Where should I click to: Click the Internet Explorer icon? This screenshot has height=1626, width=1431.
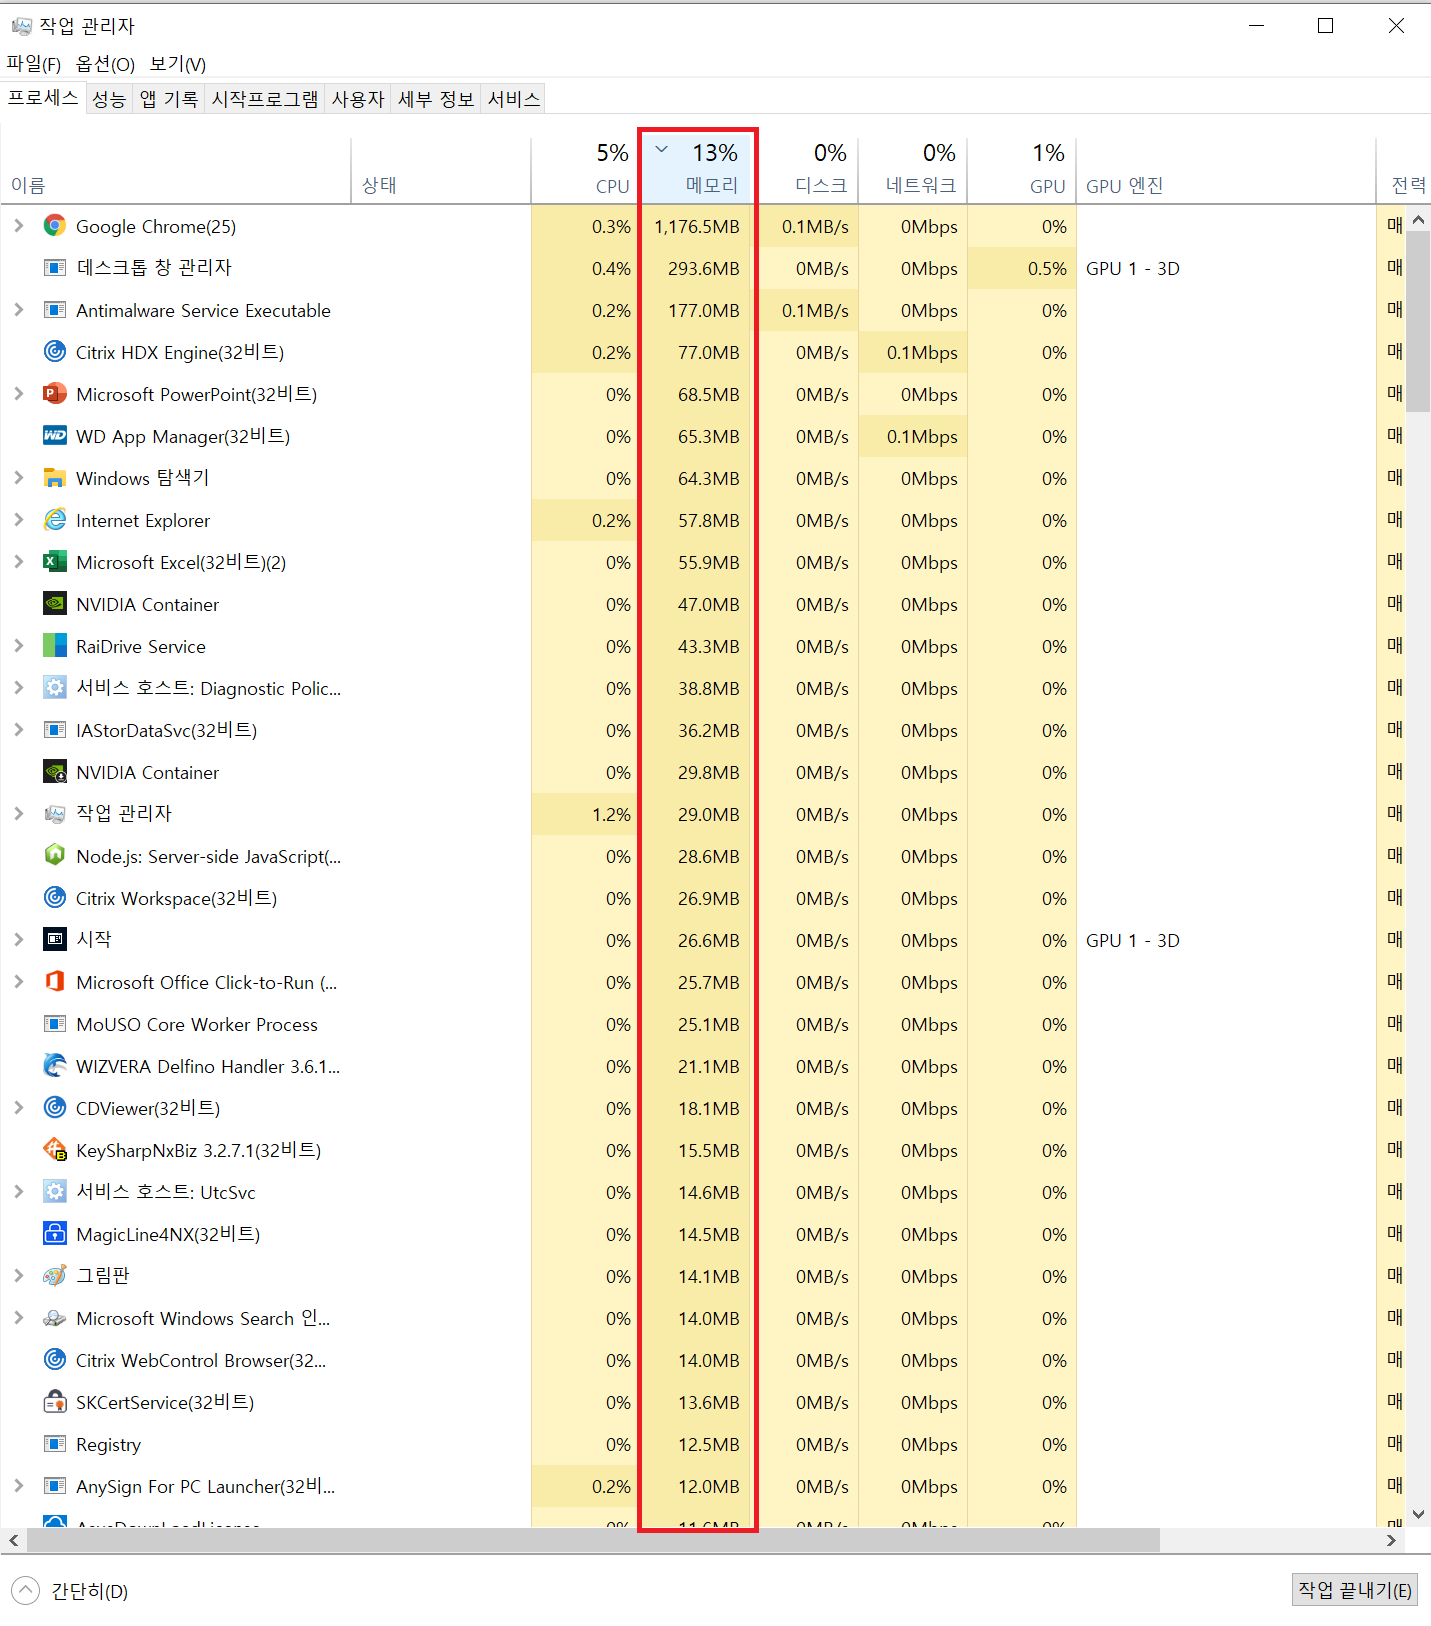(55, 520)
